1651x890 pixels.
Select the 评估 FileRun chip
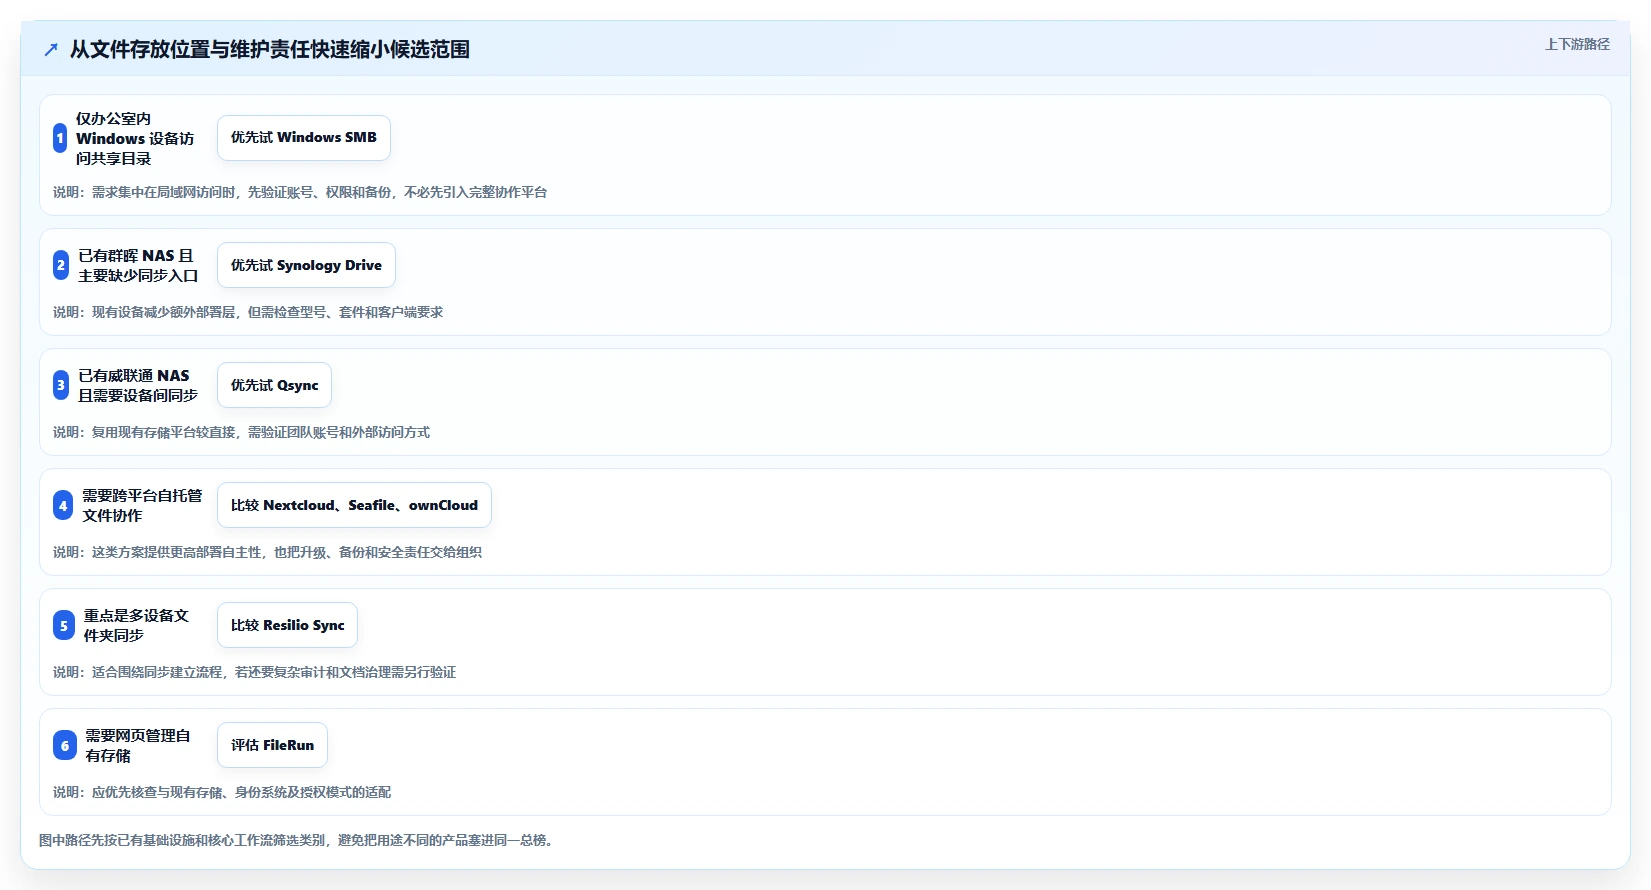(x=272, y=745)
